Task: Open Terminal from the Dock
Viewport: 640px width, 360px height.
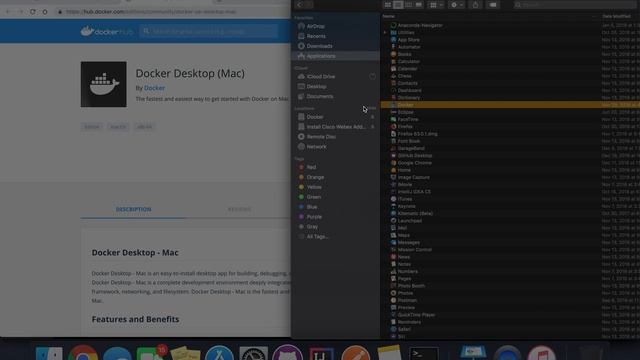Action: (424, 354)
